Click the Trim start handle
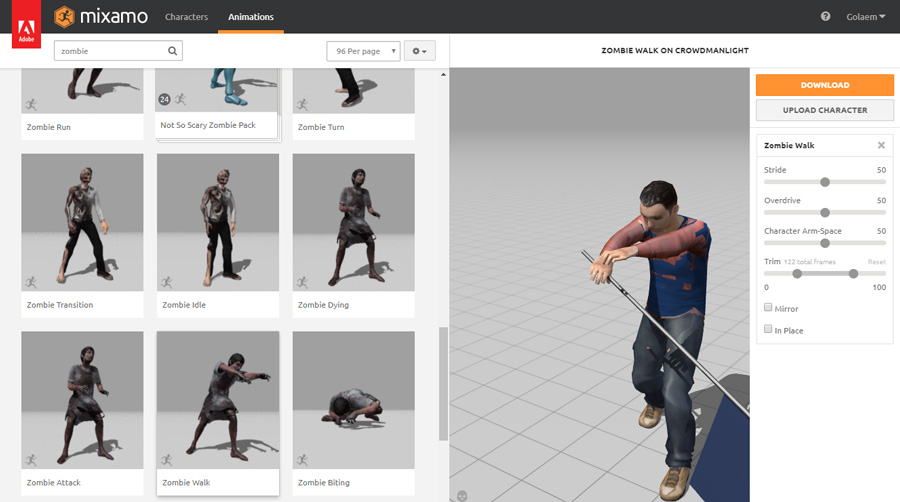The image size is (900, 502). tap(797, 274)
